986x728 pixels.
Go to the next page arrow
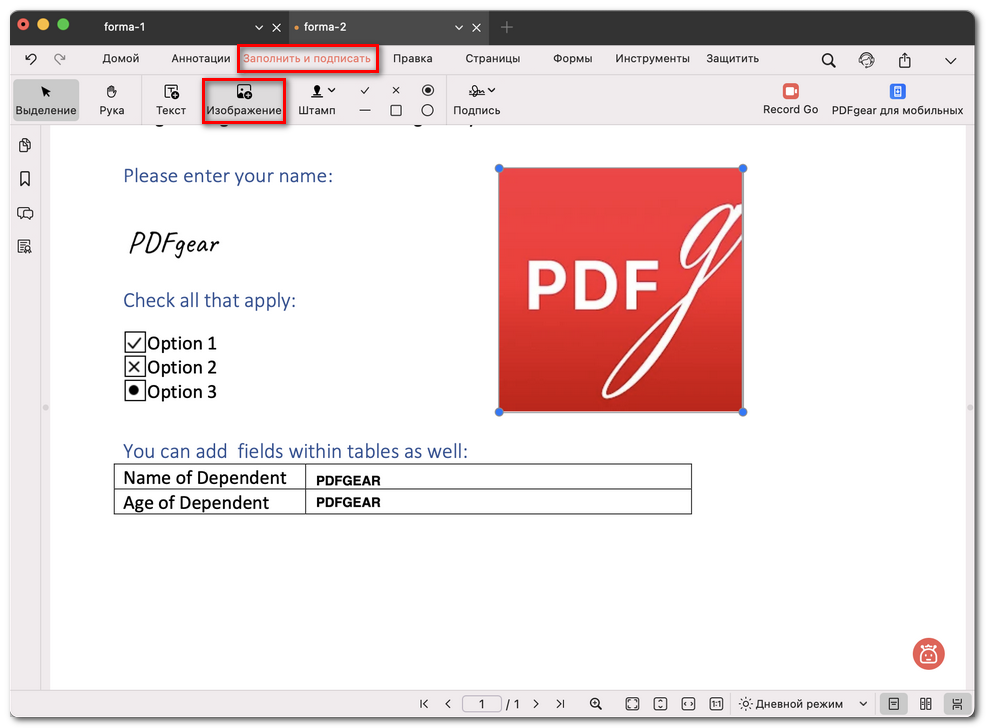click(536, 704)
